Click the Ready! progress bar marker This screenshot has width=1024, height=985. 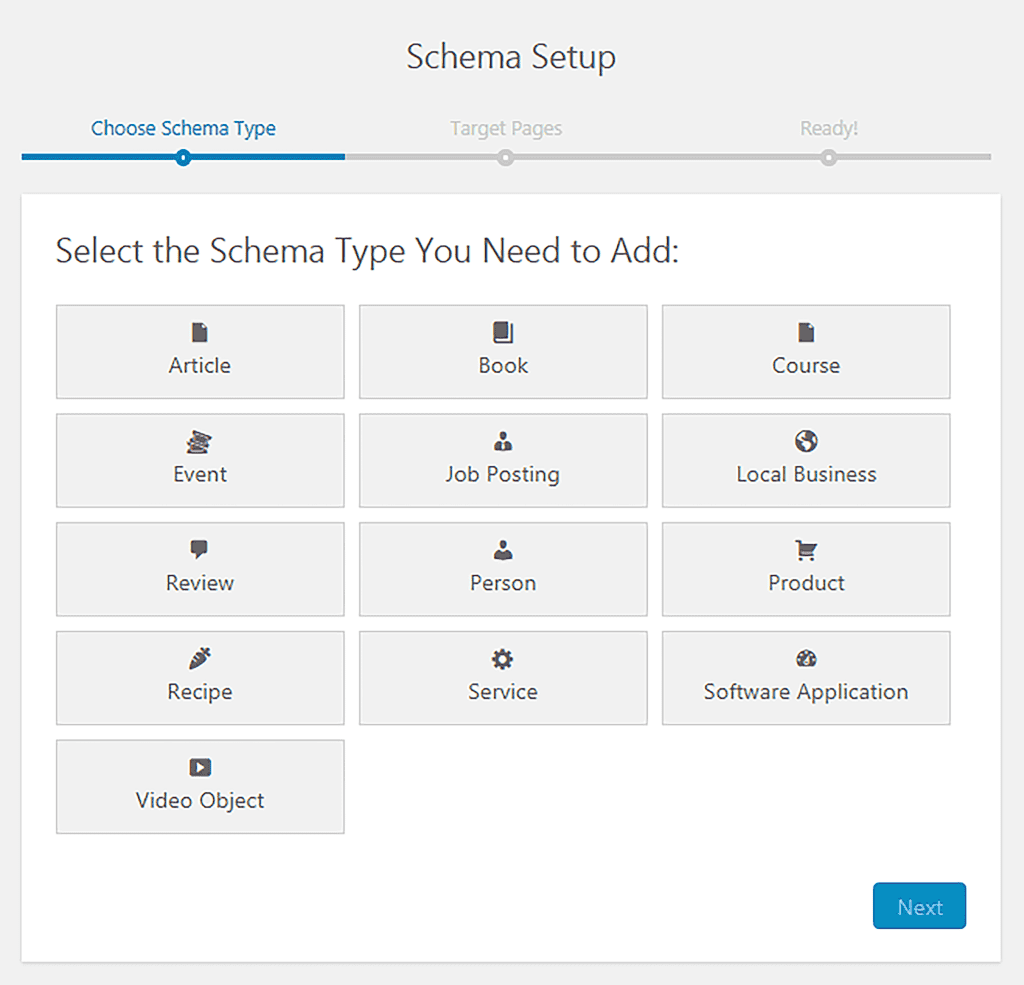pyautogui.click(x=829, y=157)
